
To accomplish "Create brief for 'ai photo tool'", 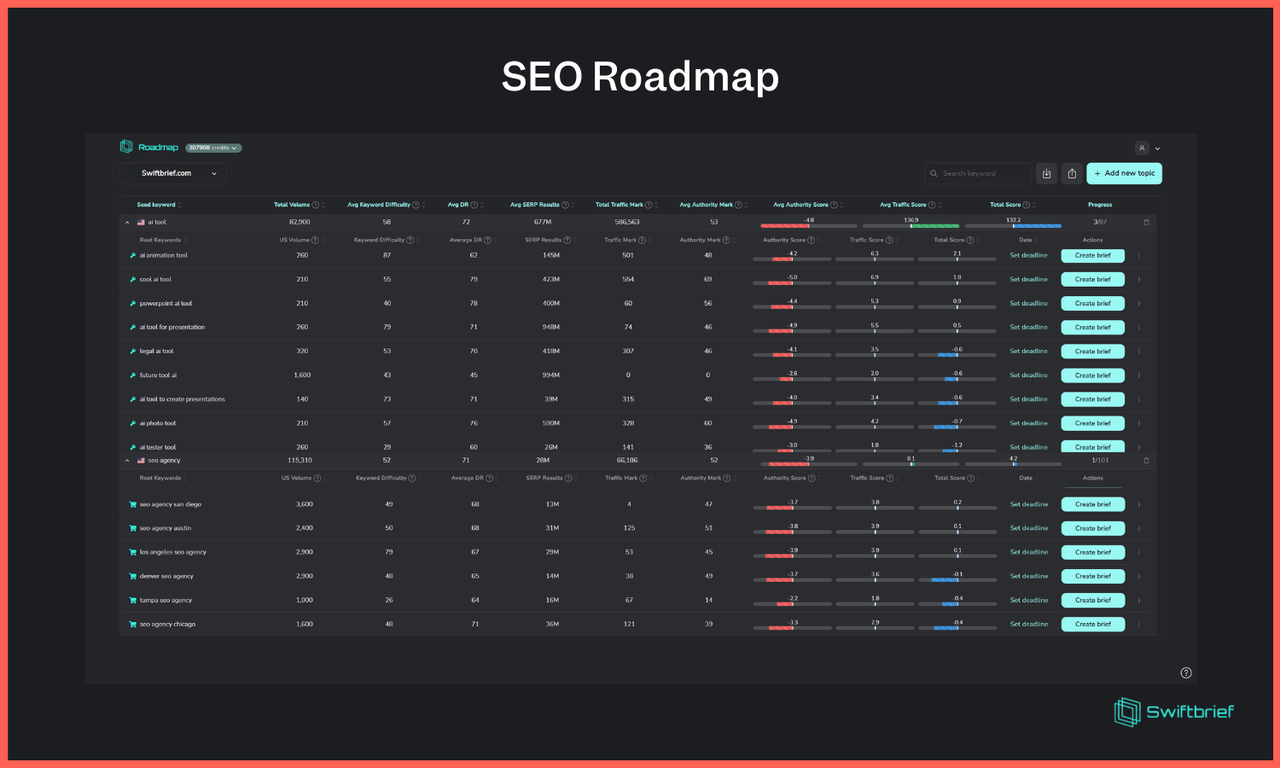I will point(1092,423).
